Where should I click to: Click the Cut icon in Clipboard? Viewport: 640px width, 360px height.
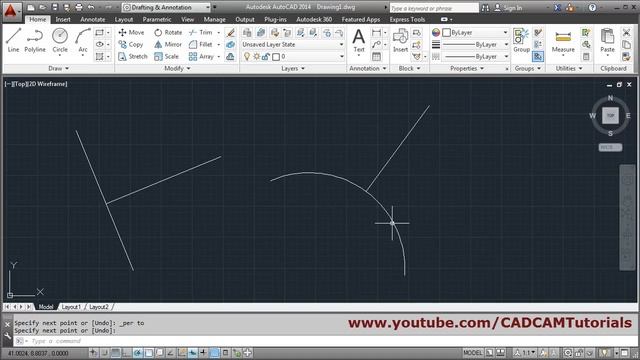click(627, 32)
